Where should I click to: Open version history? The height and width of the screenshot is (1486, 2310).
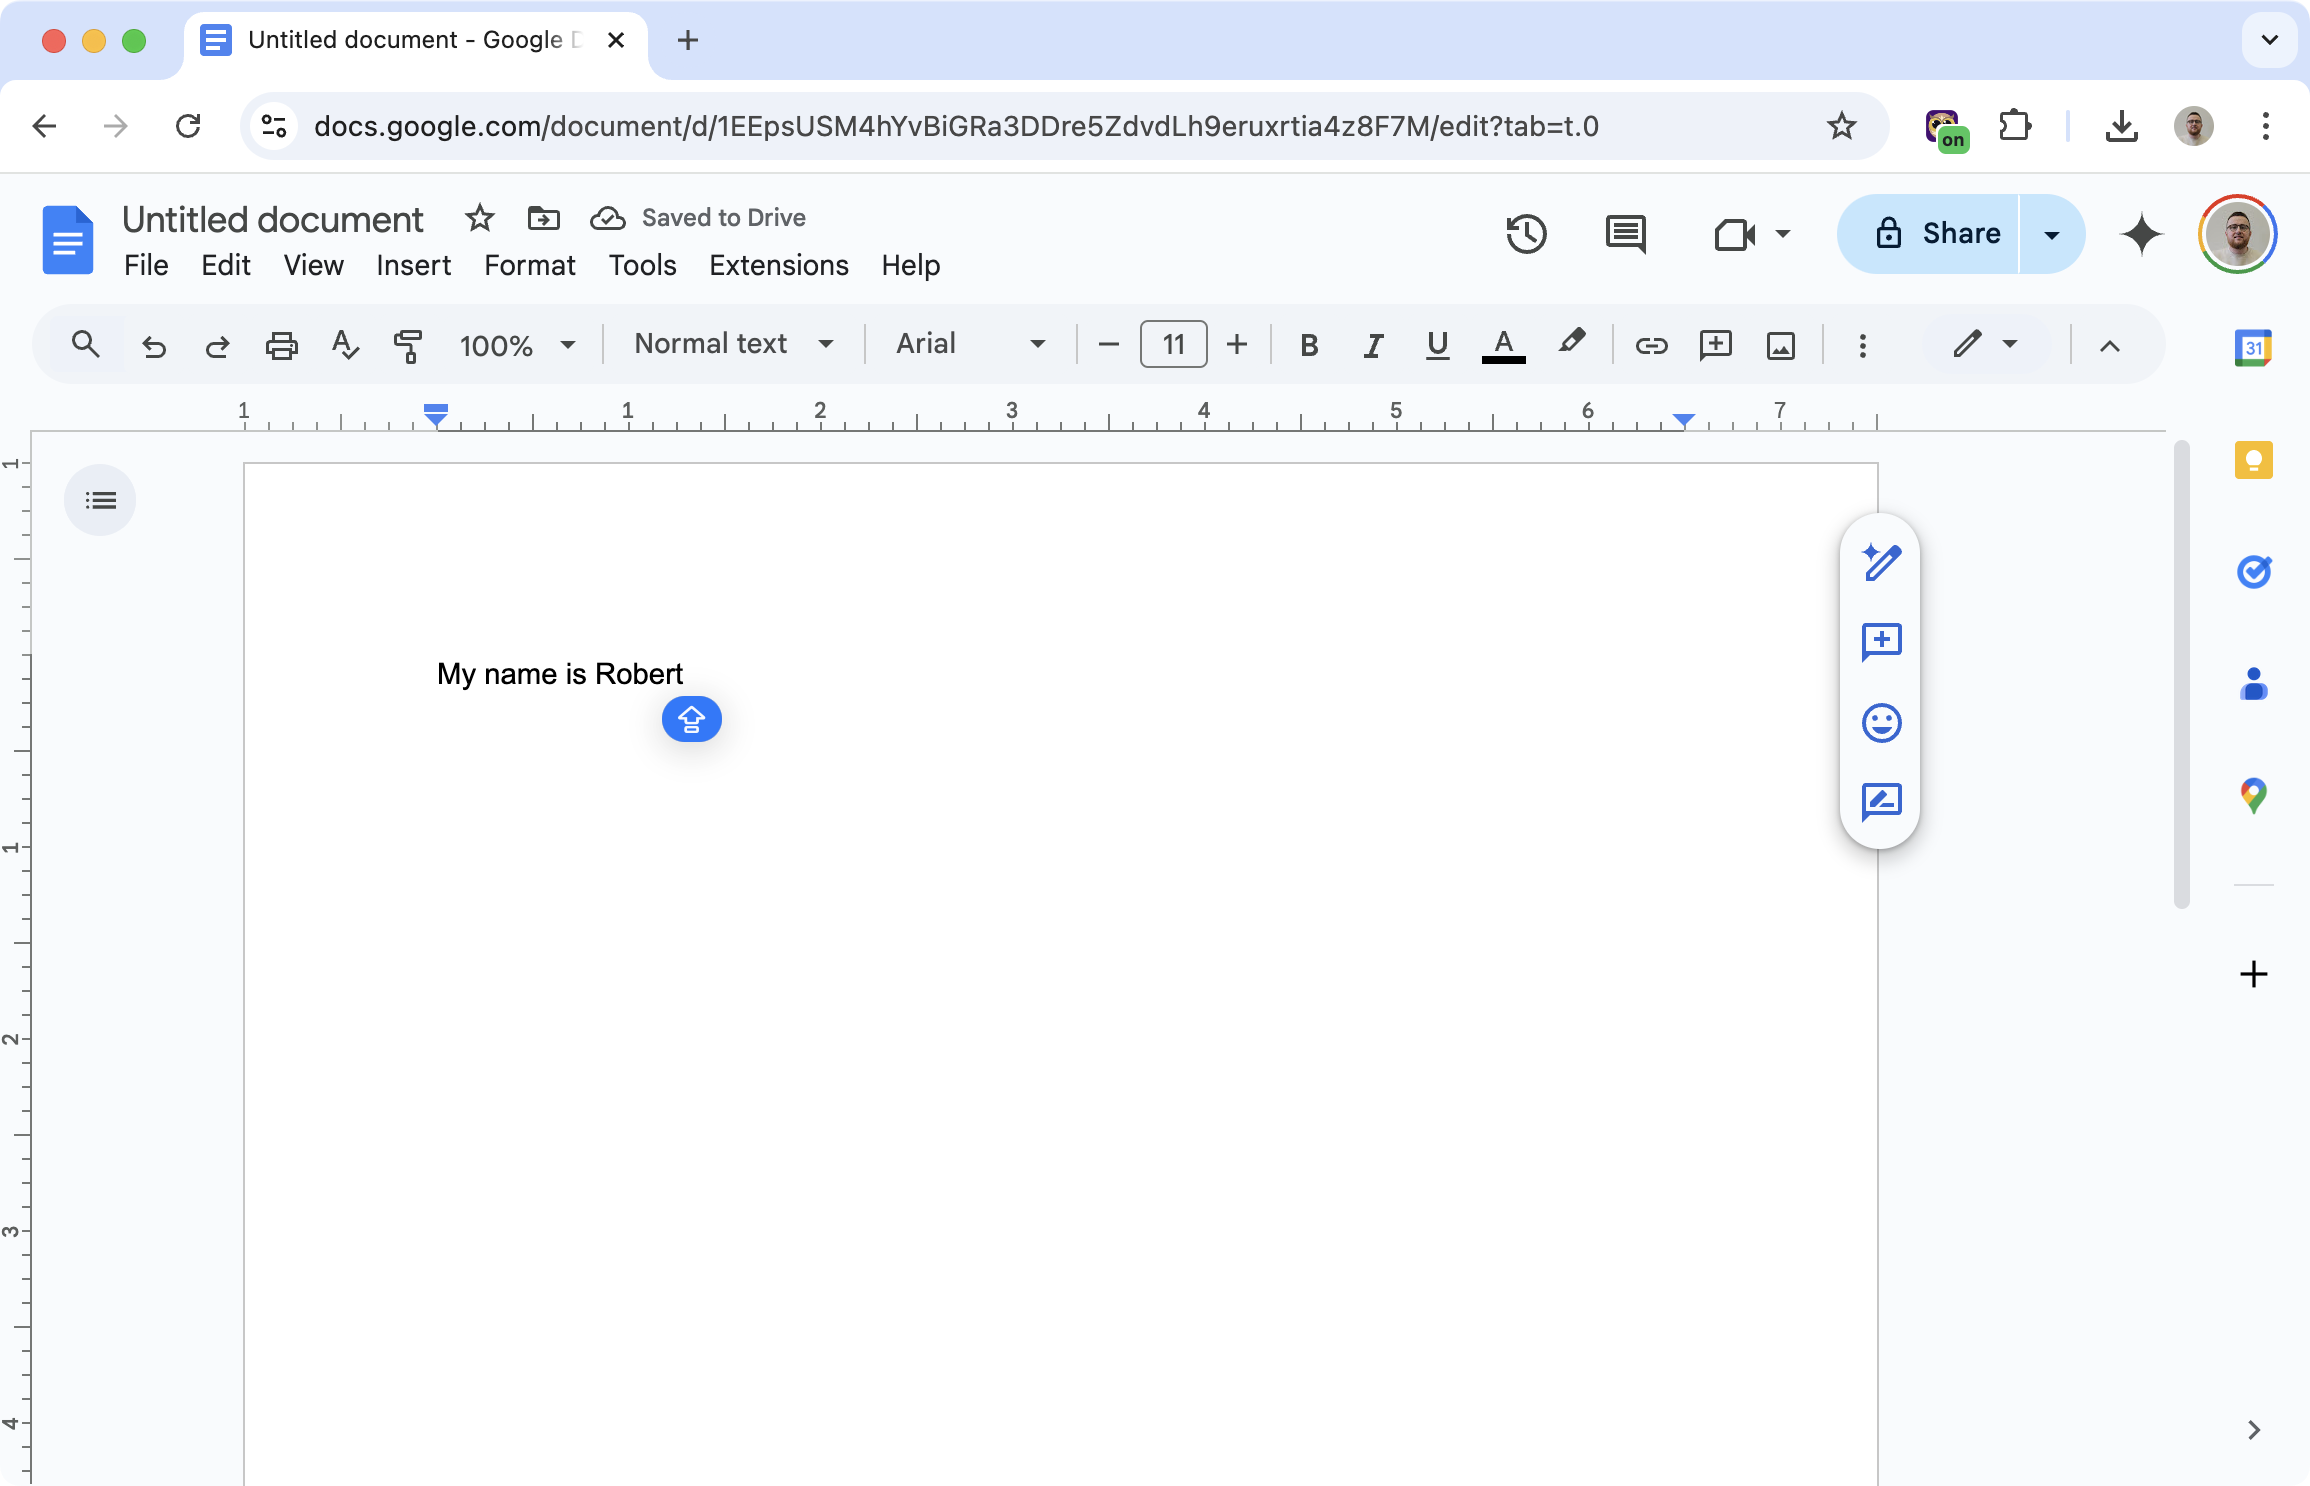coord(1525,234)
